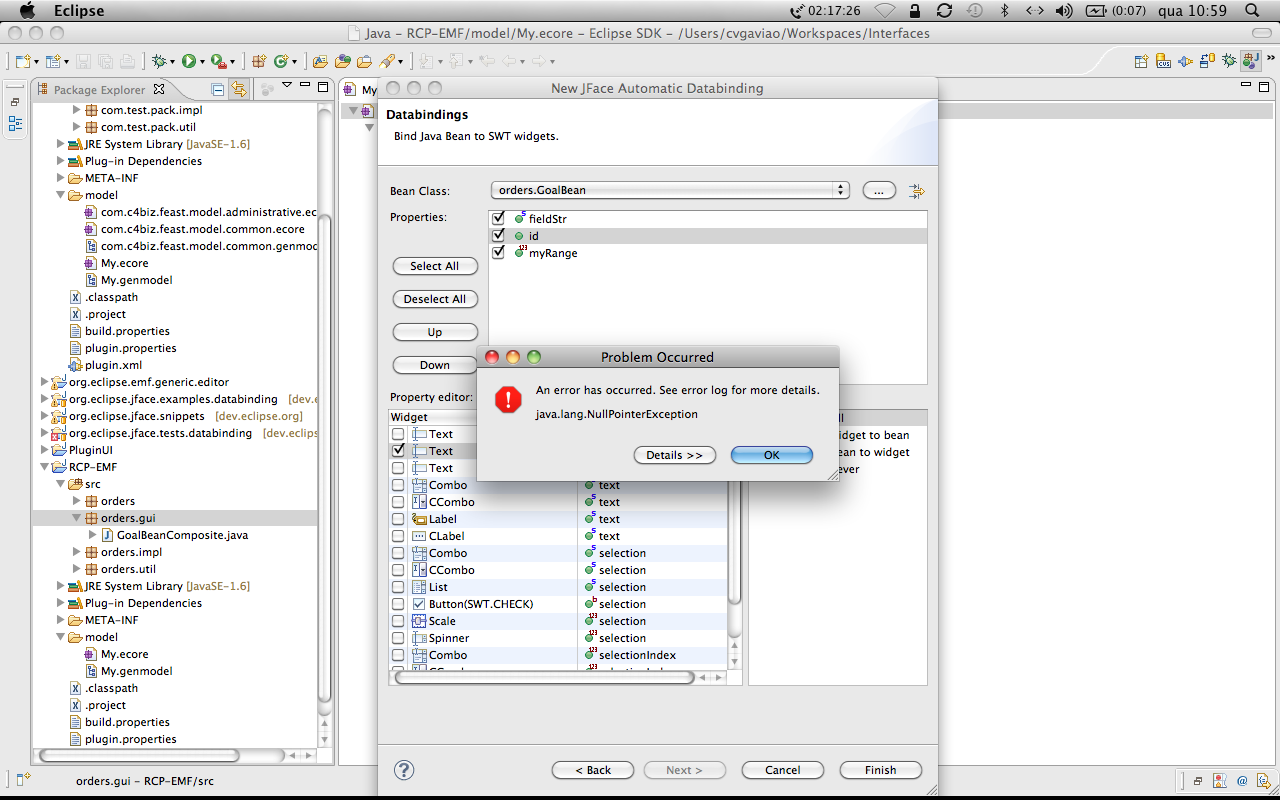Screen dimensions: 1280x800
Task: Collapse the src folder in RCP-EMF
Action: tap(60, 484)
